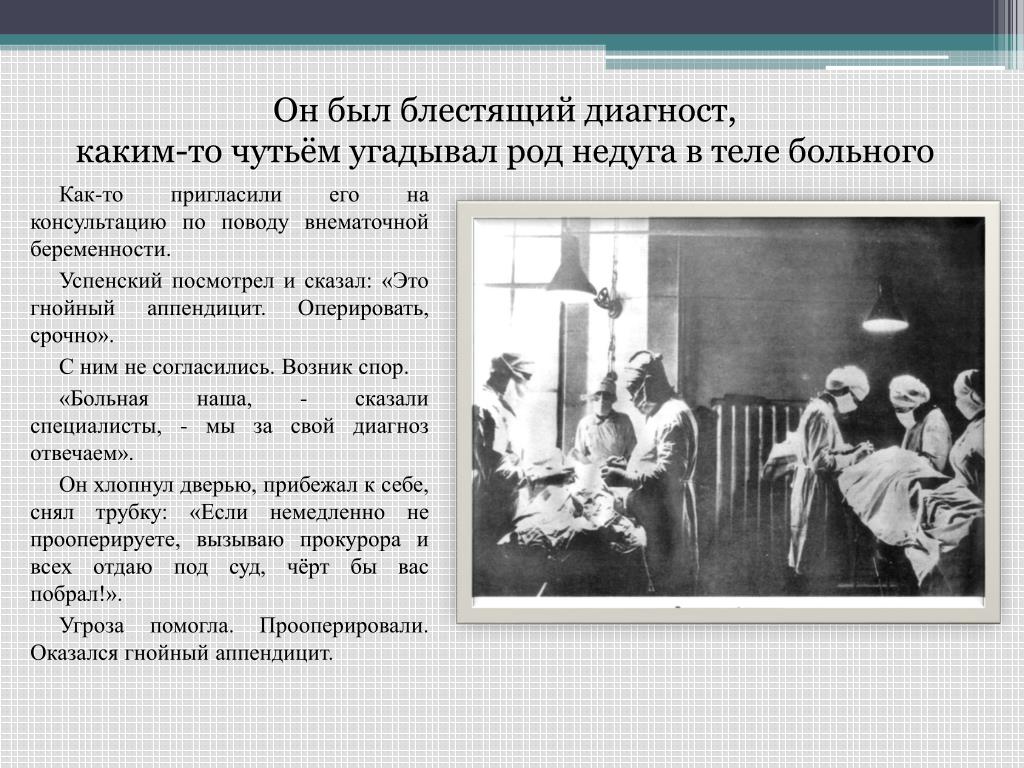Click the word "отвечаем»."

(82, 453)
